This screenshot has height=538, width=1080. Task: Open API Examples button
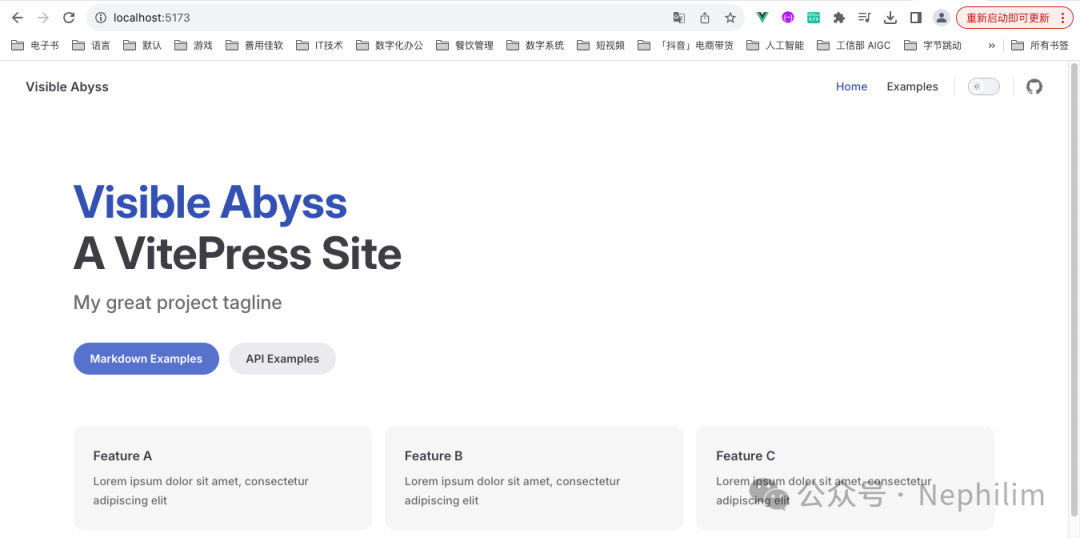click(282, 359)
